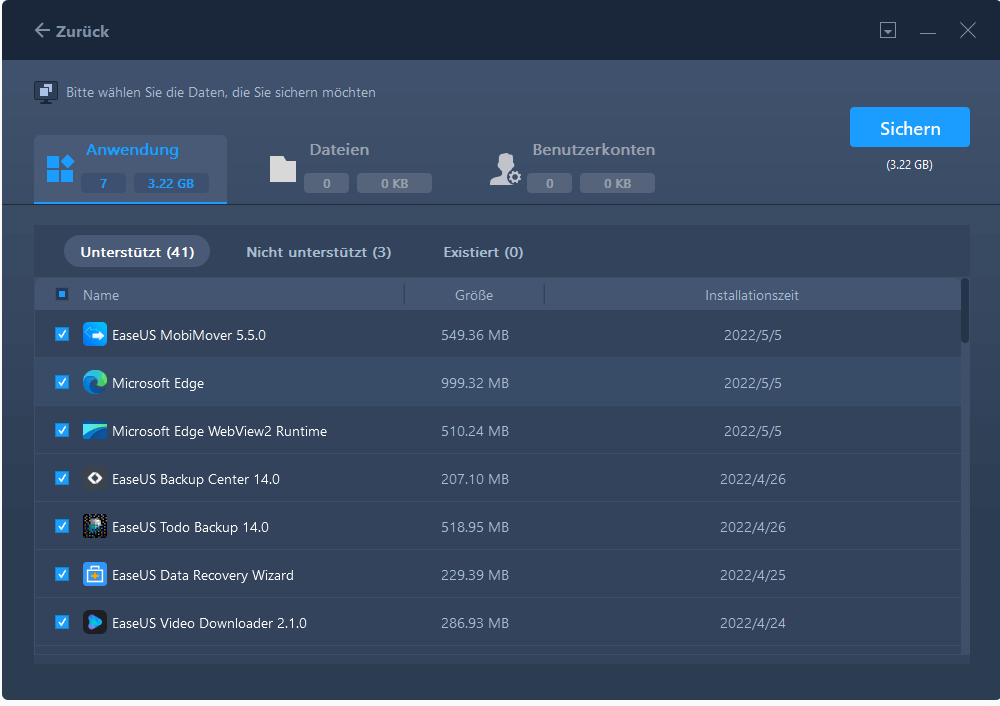This screenshot has width=1000, height=706.
Task: Click the 510.24 MB size value
Action: click(475, 432)
